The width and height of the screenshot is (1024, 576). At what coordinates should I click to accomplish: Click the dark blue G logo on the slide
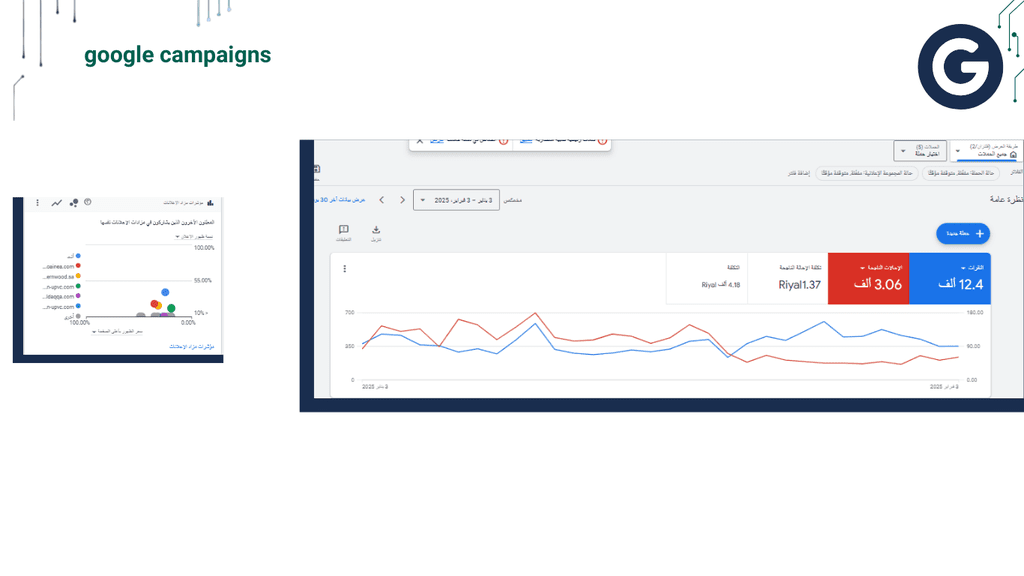click(960, 67)
